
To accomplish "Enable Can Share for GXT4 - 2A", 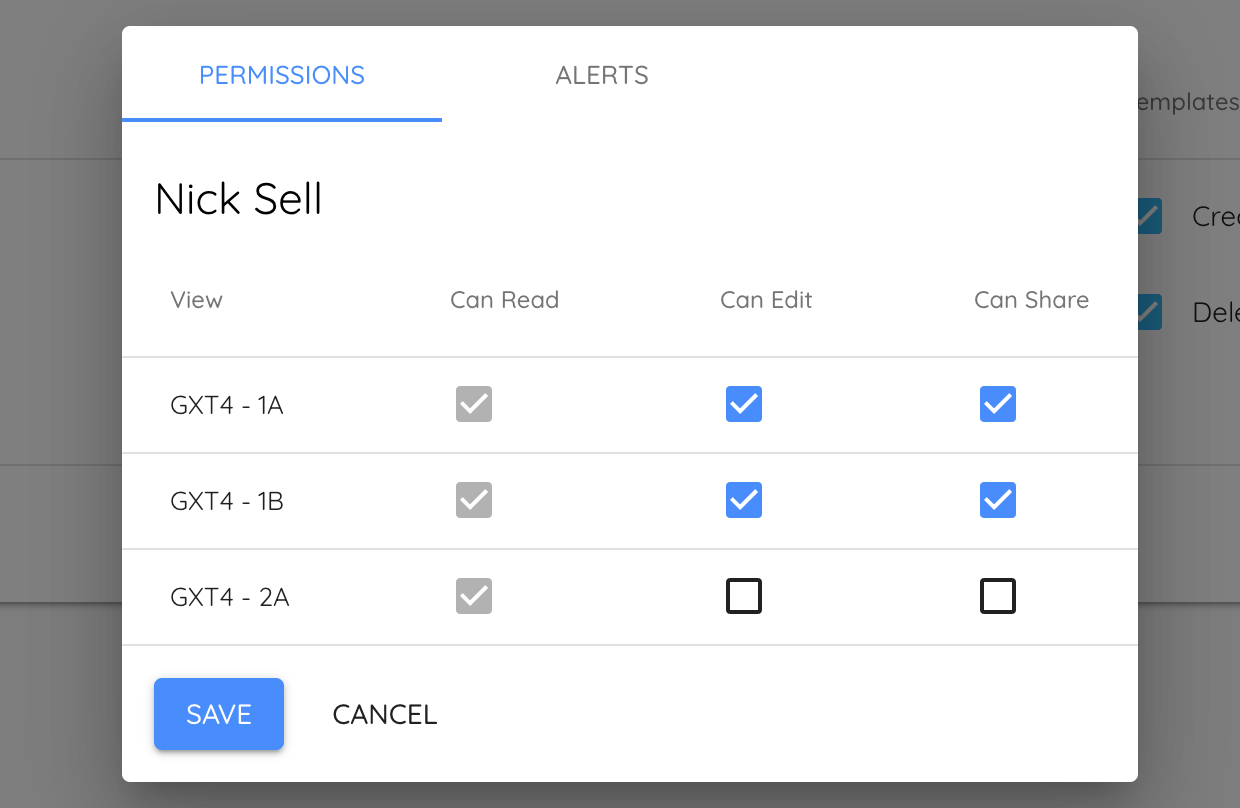I will (997, 596).
